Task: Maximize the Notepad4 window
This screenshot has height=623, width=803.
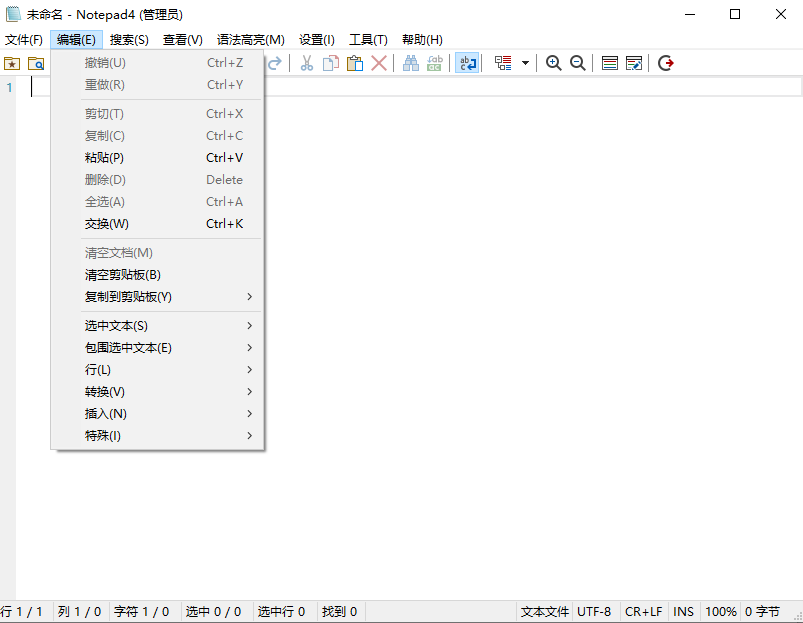Action: (x=735, y=14)
